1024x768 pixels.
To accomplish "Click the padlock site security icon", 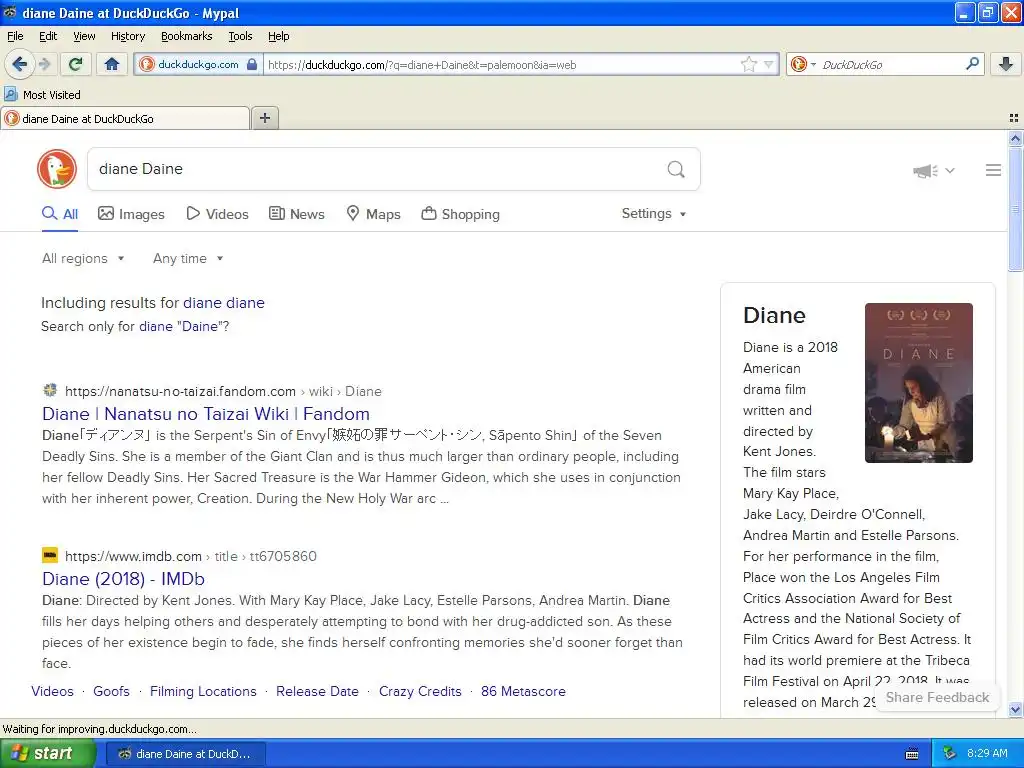I will tap(252, 64).
